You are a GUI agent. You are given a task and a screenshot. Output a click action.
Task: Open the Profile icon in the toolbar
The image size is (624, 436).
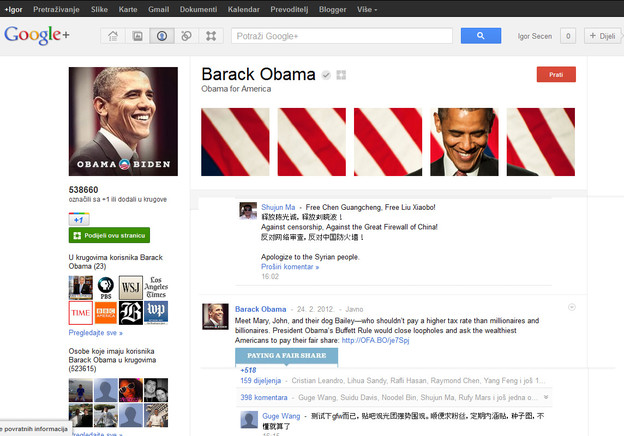point(162,36)
